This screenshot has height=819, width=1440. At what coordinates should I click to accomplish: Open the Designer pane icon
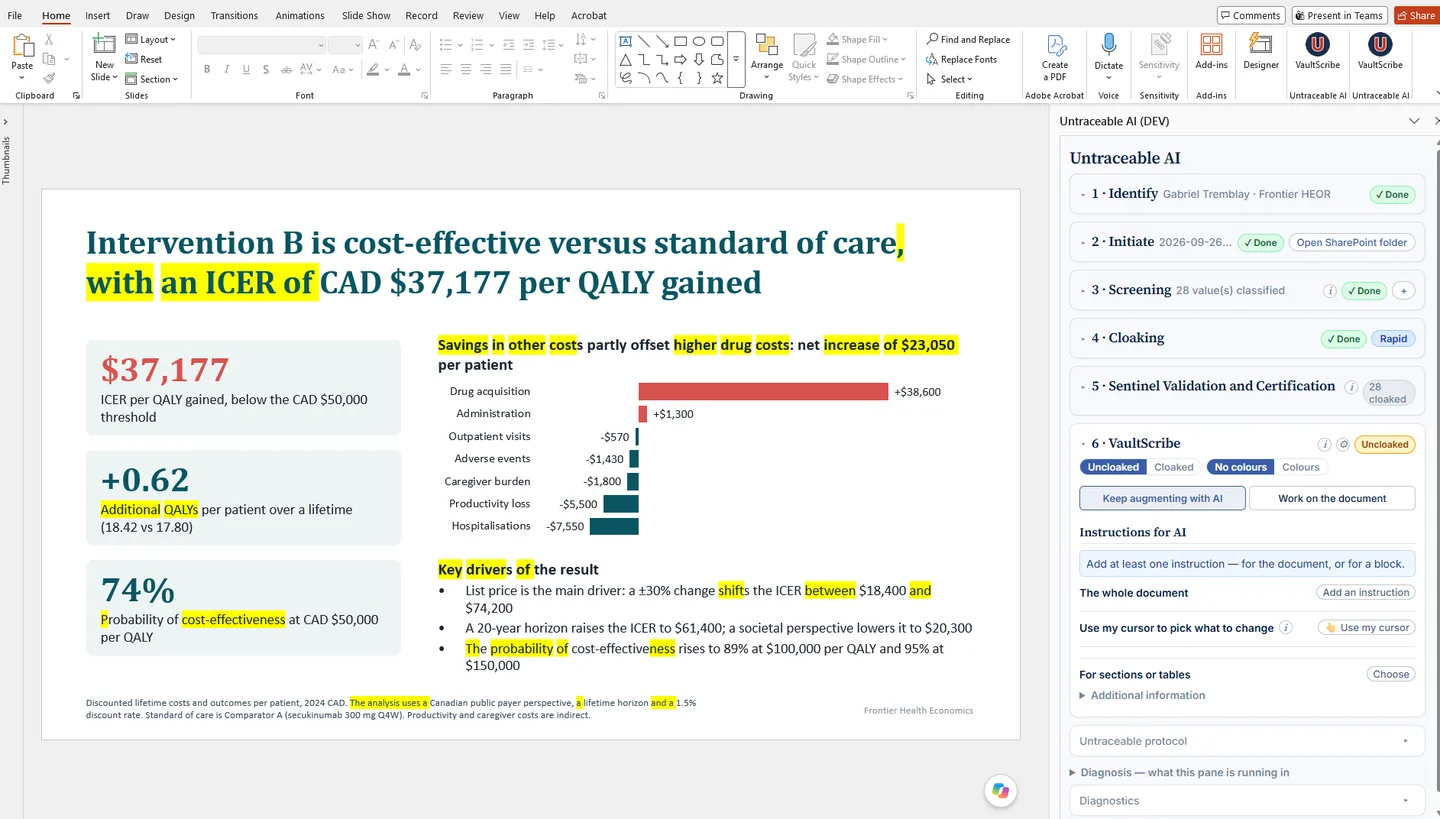pyautogui.click(x=1261, y=45)
